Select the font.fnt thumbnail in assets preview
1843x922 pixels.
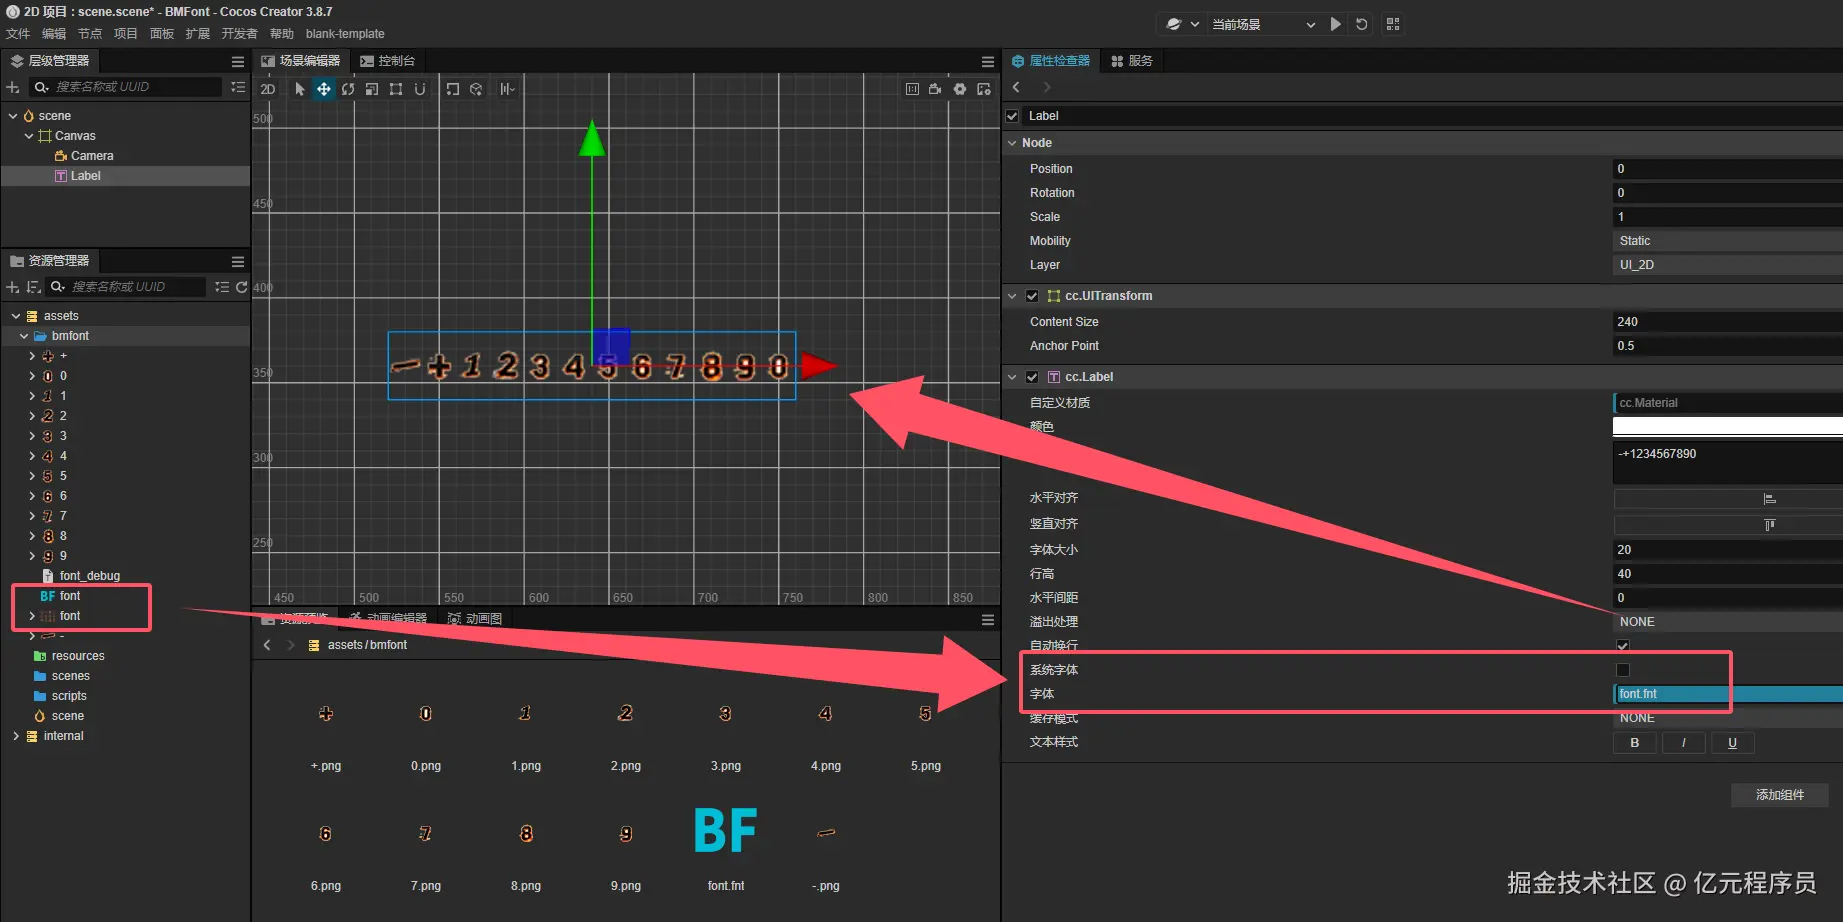click(726, 831)
